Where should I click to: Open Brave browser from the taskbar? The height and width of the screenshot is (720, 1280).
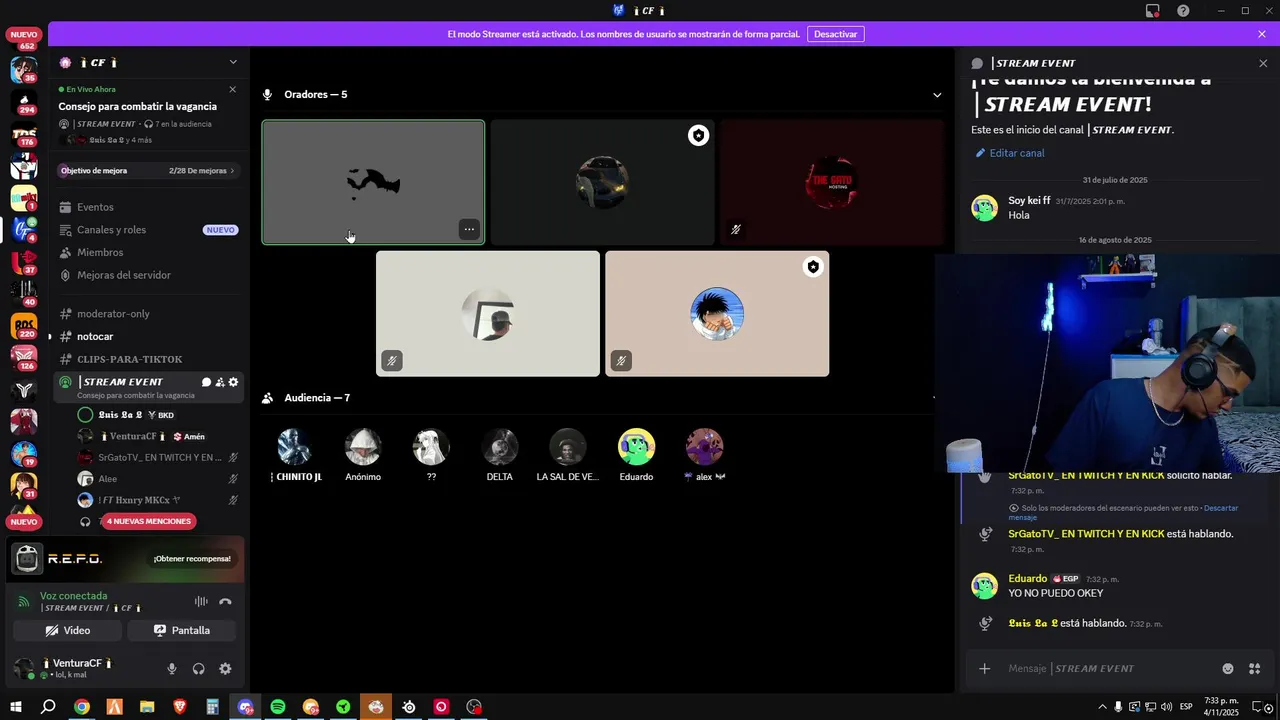pos(180,707)
